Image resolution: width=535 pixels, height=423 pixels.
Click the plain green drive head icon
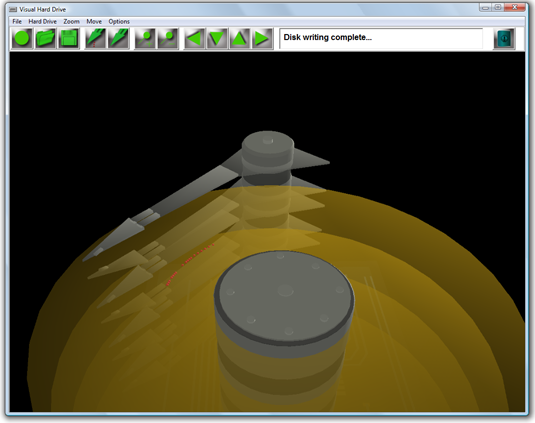click(x=118, y=39)
